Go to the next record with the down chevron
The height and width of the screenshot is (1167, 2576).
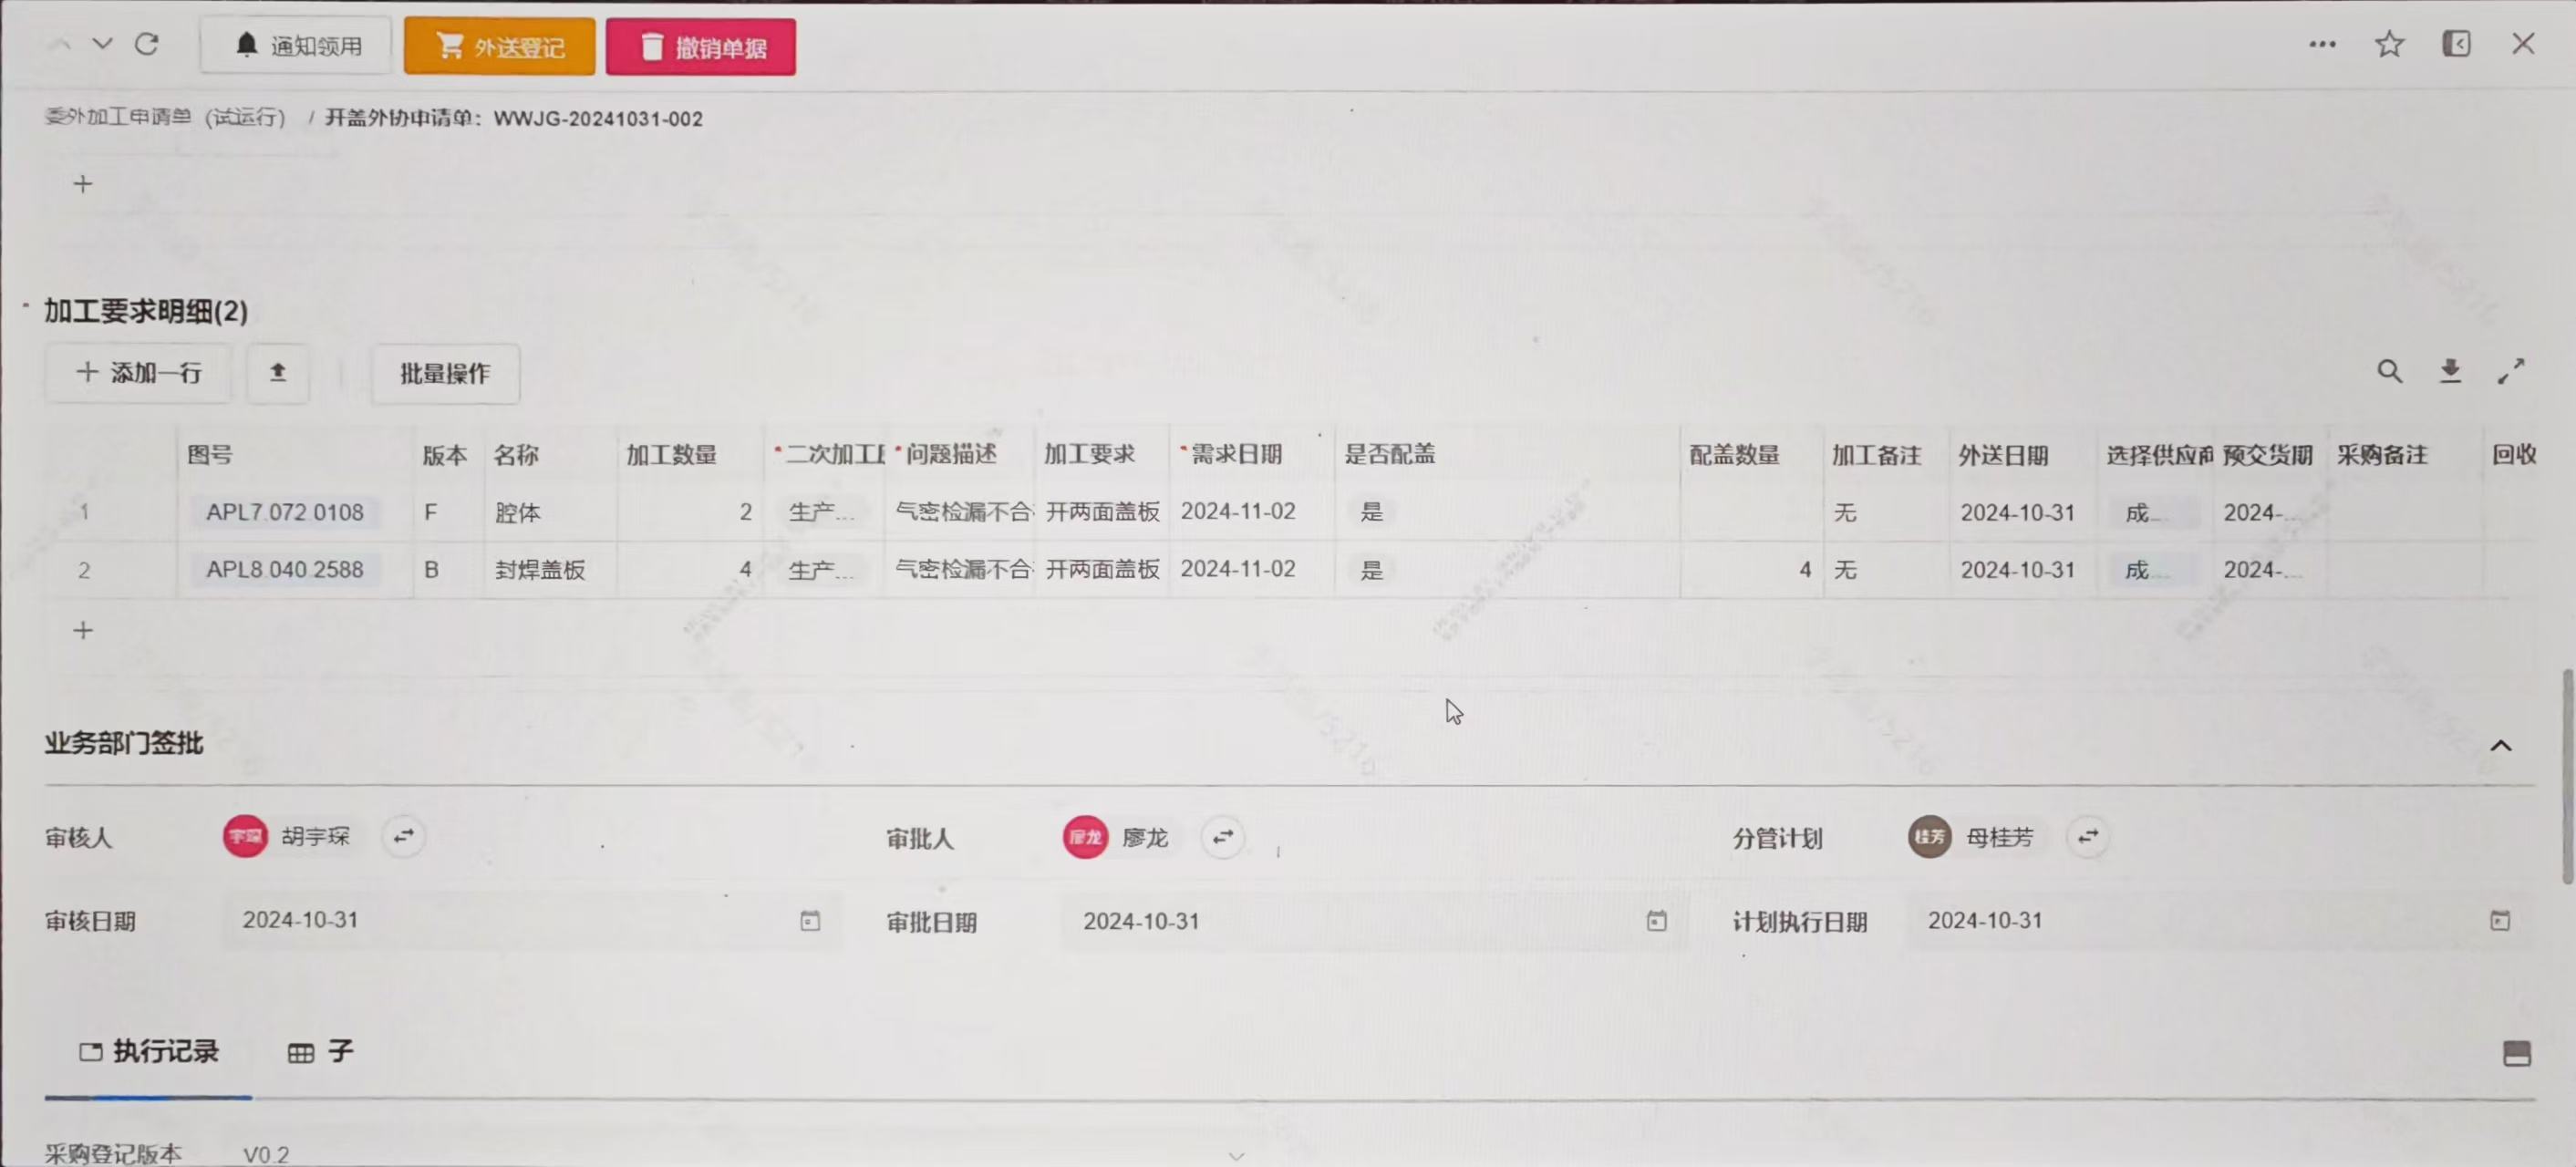tap(102, 44)
